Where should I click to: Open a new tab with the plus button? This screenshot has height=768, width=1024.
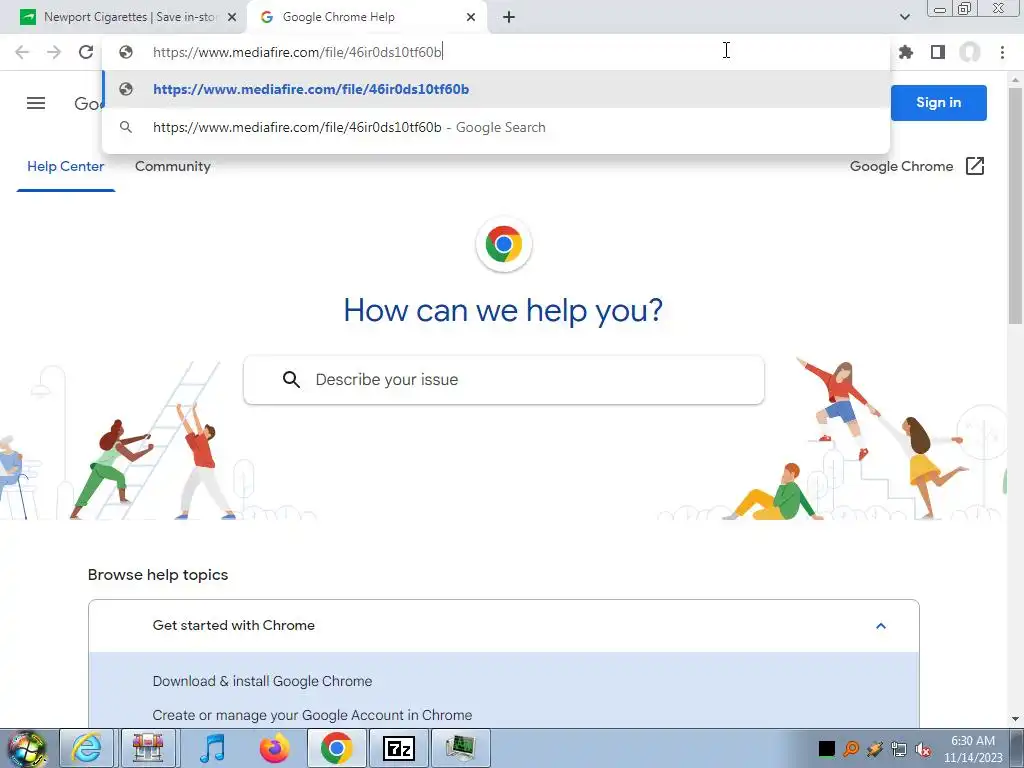click(509, 17)
